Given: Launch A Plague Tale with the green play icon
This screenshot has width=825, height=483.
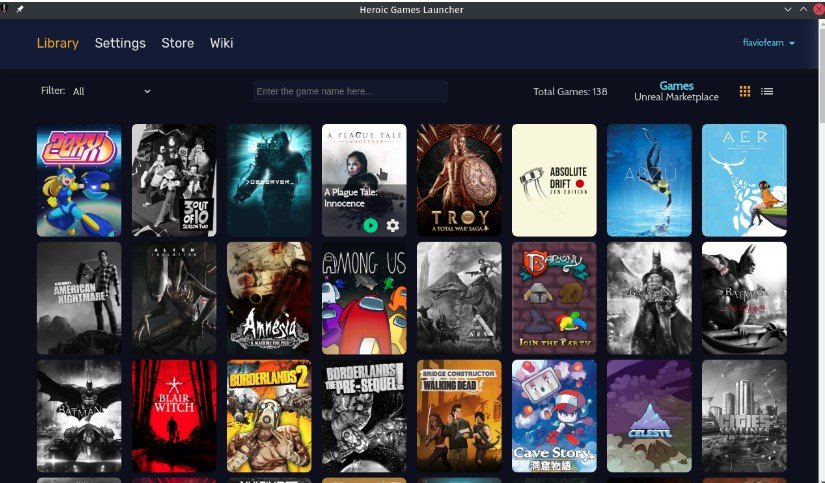Looking at the screenshot, I should coord(370,226).
